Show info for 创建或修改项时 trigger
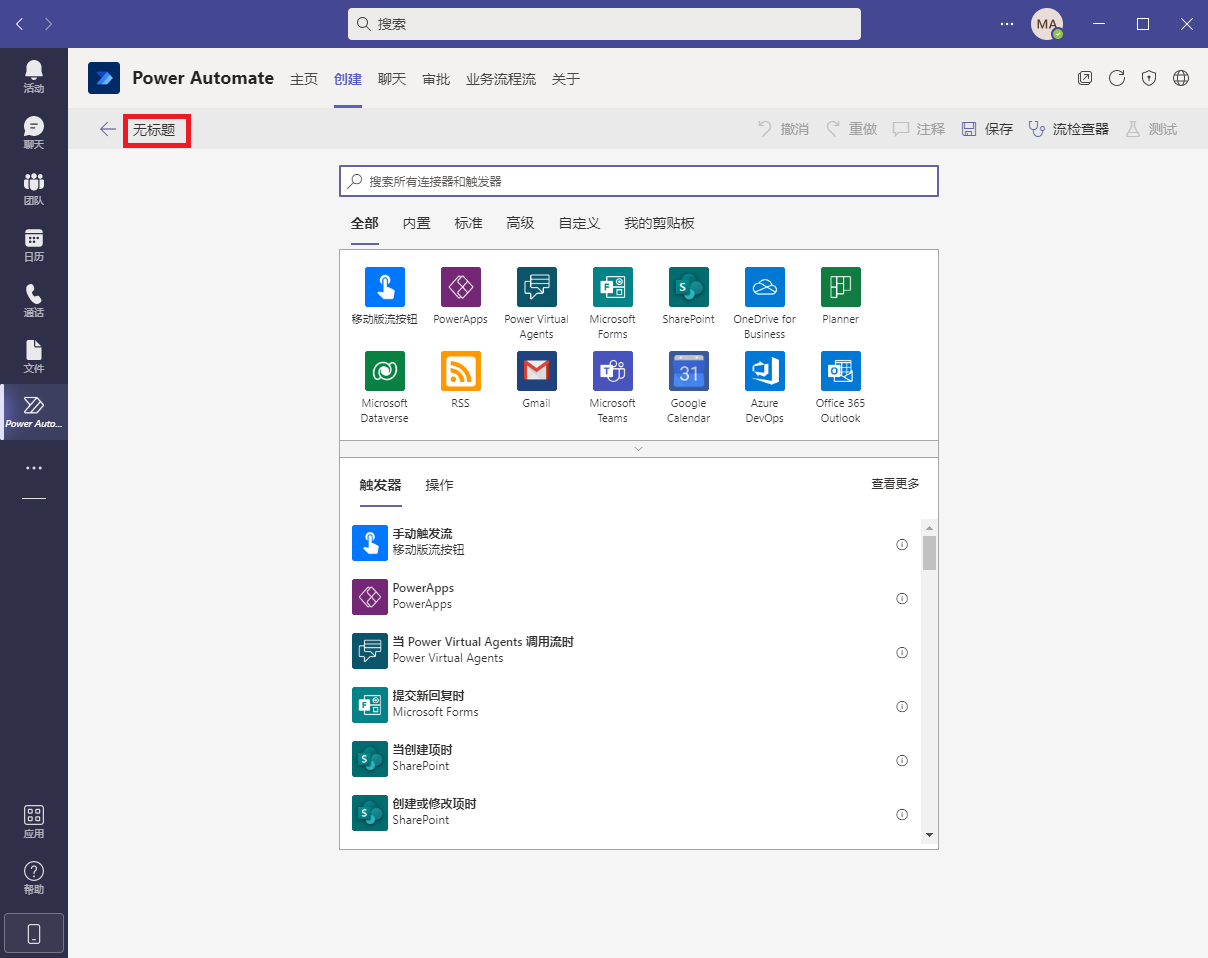1208x958 pixels. (x=902, y=814)
